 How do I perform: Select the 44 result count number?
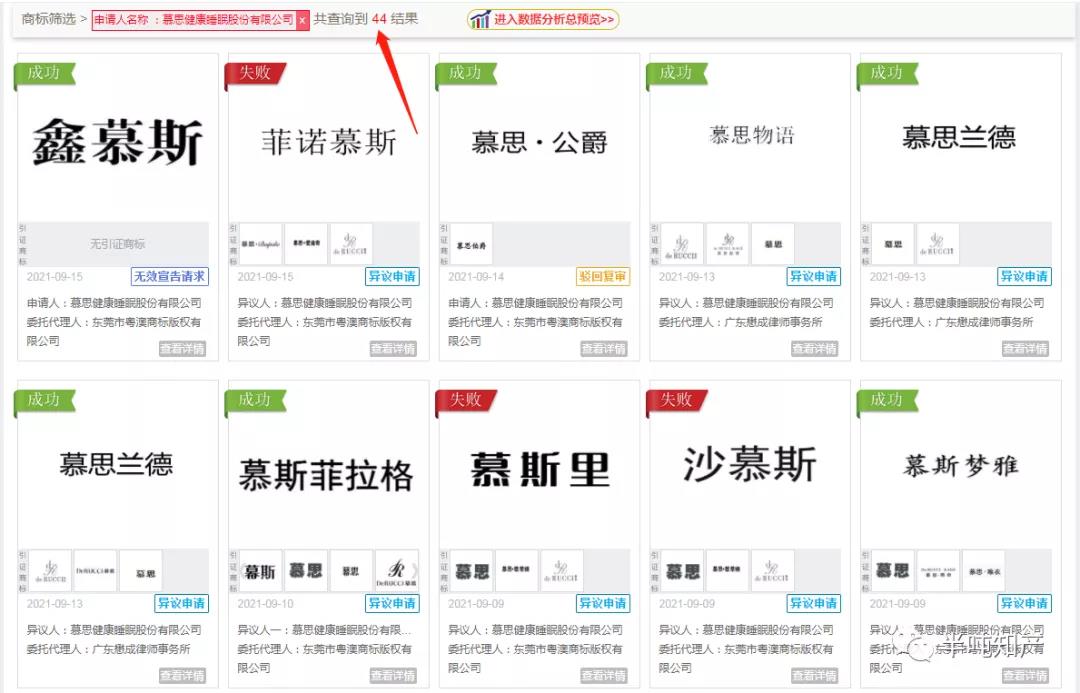(379, 19)
